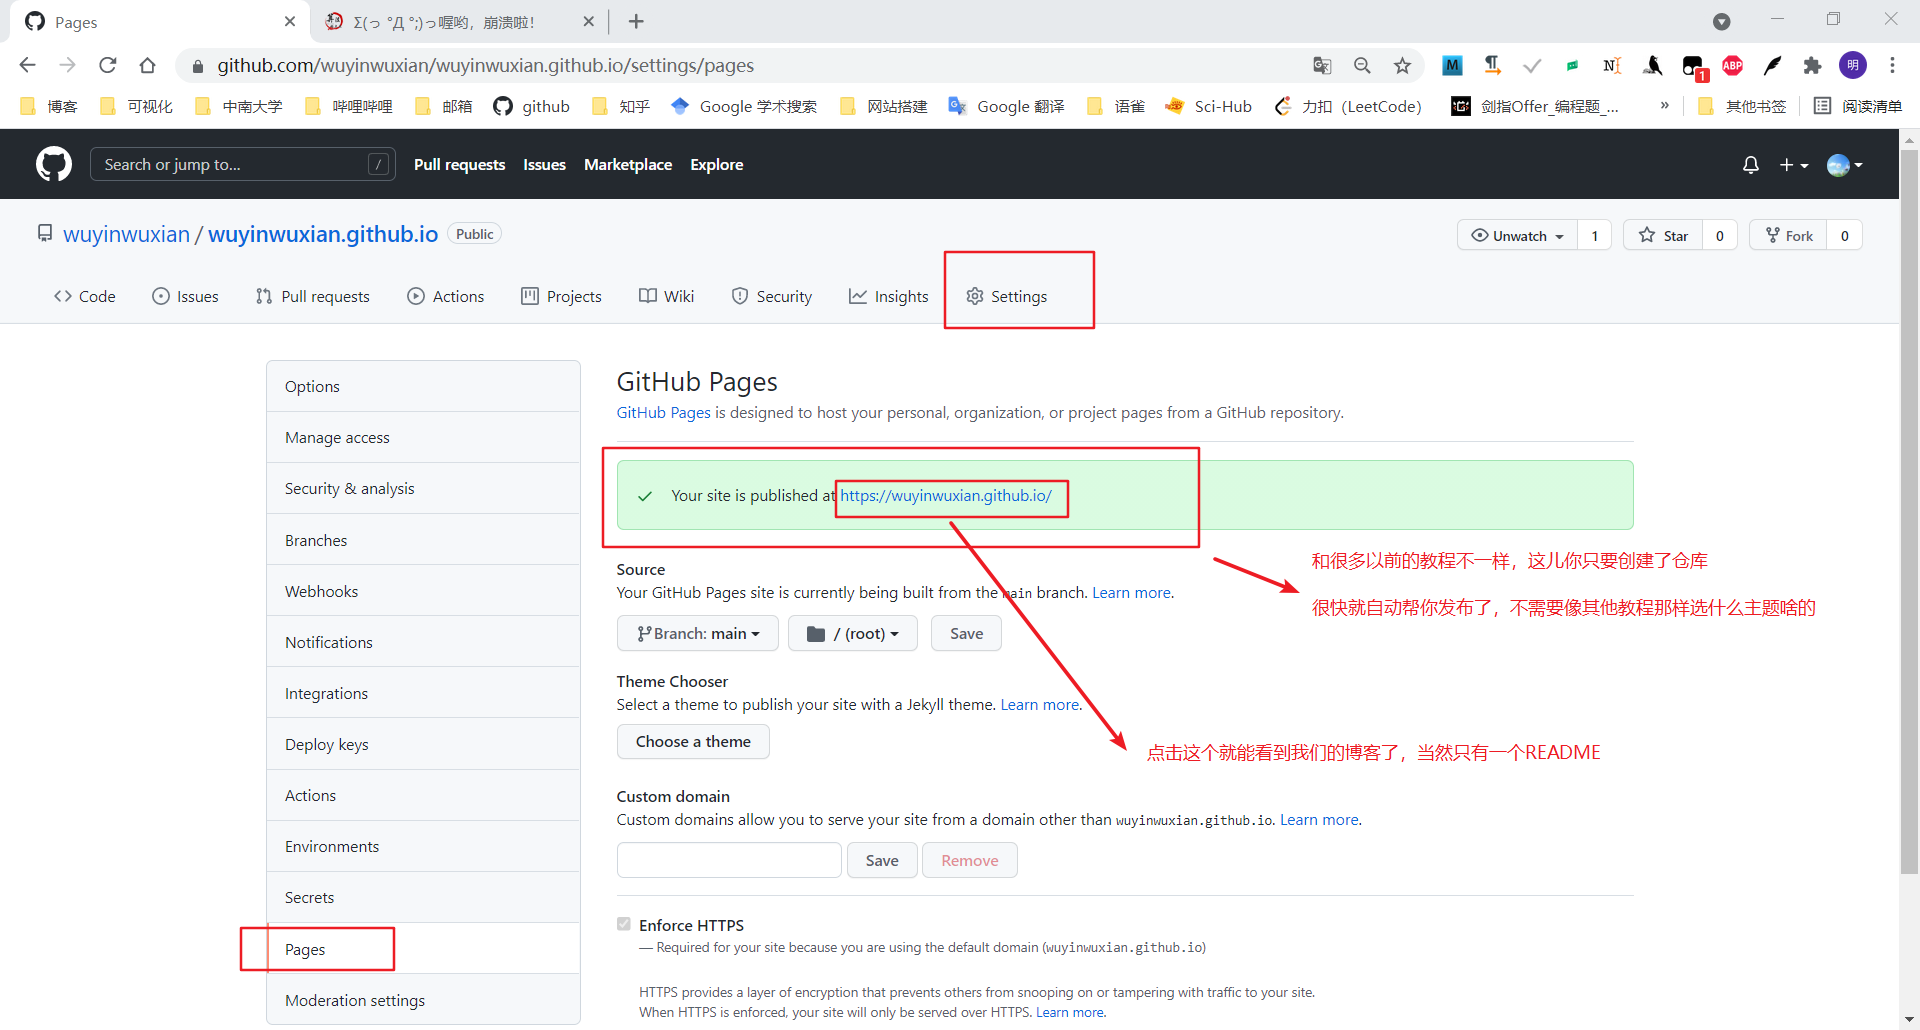Switch to the repository Actions tab
Viewport: 1920px width, 1030px height.
click(x=446, y=296)
